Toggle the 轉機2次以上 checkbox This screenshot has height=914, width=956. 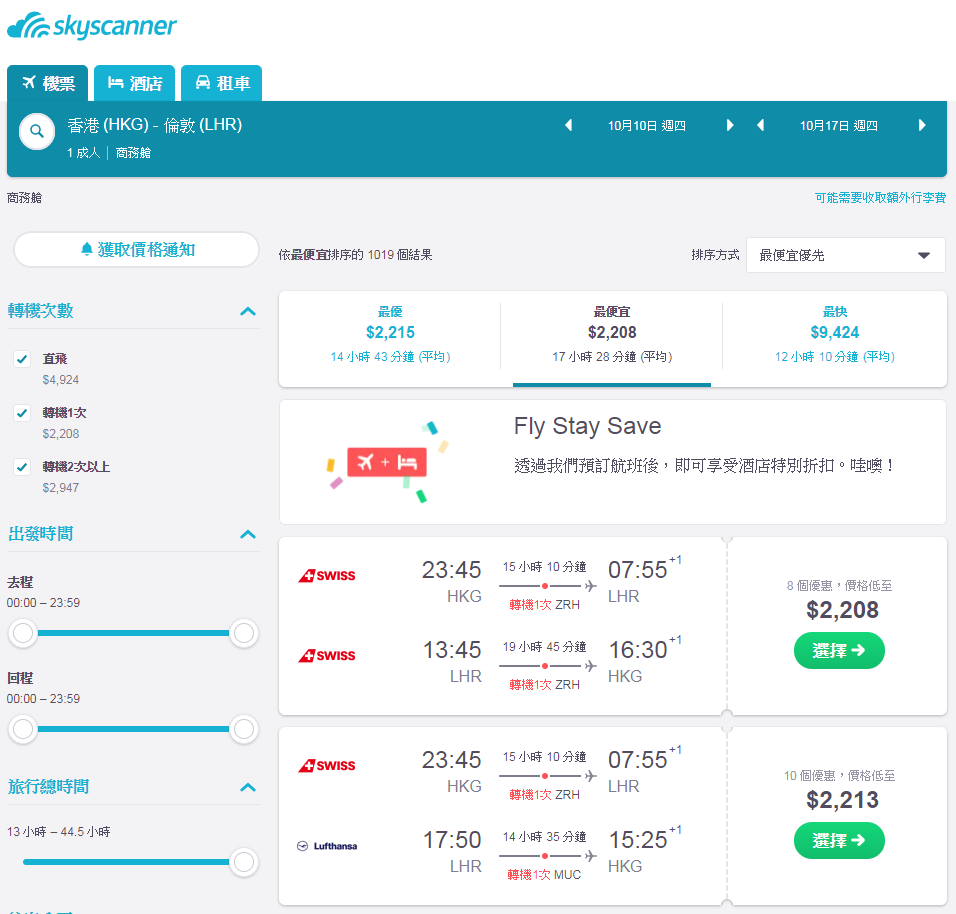(x=22, y=467)
